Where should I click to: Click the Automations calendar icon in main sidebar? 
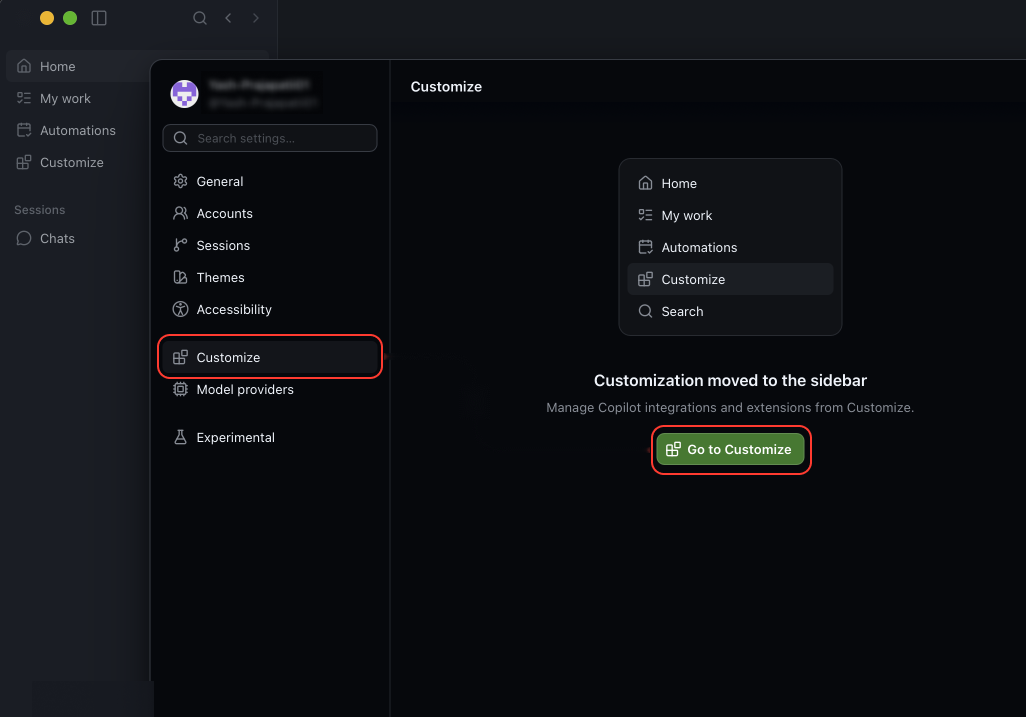coord(24,130)
